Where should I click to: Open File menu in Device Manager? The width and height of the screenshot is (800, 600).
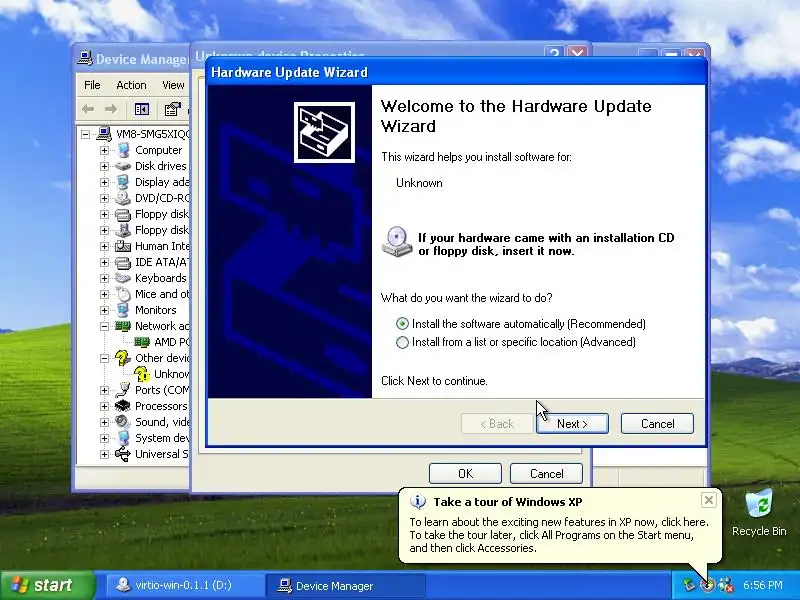(92, 85)
